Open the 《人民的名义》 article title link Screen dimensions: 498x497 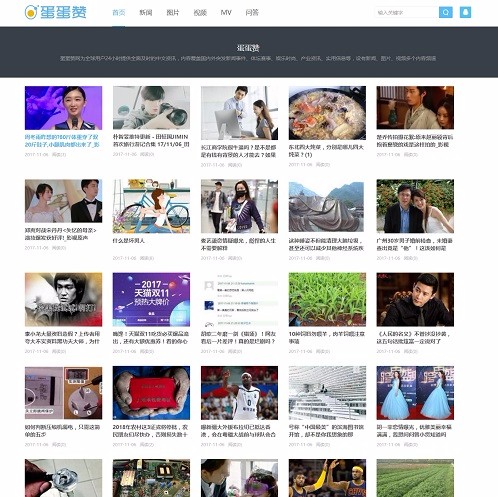(413, 337)
